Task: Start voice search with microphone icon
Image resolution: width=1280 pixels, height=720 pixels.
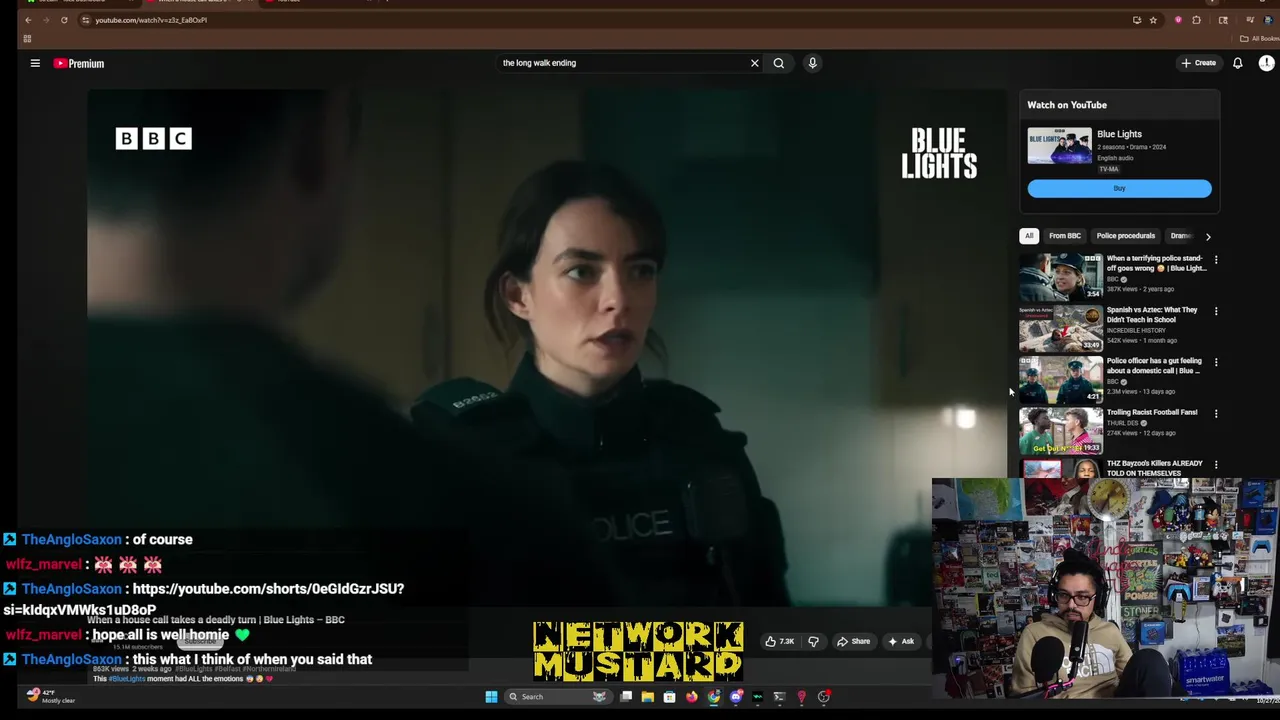Action: tap(812, 63)
